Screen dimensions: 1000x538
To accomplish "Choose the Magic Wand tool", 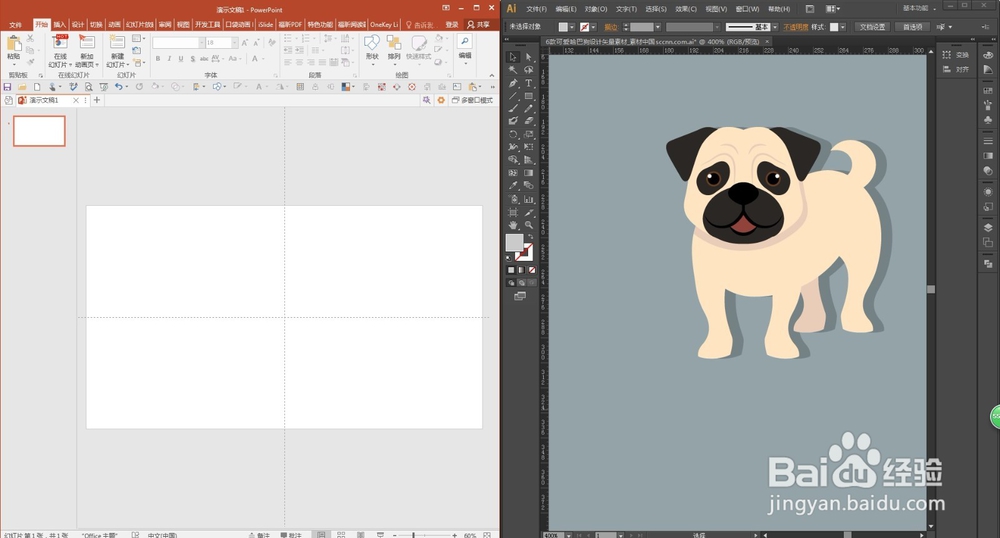I will coord(513,70).
